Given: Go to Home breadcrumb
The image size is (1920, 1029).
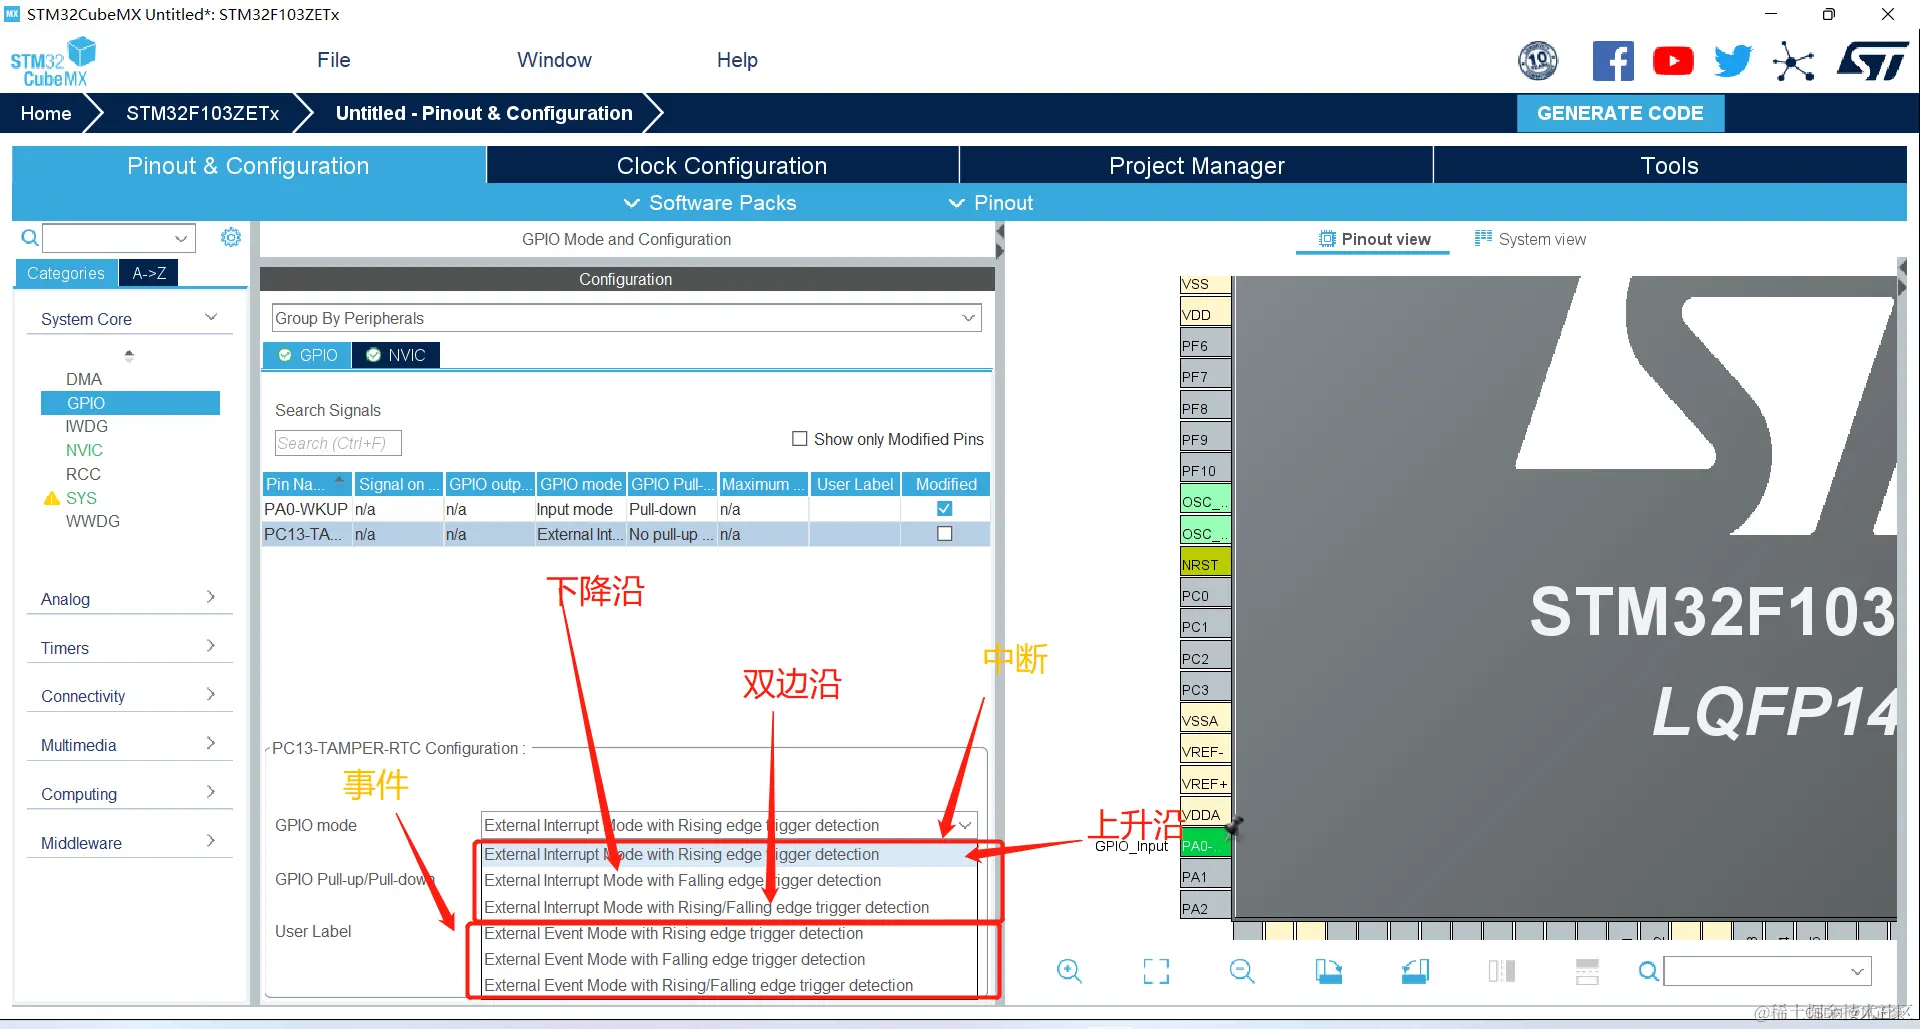Looking at the screenshot, I should click(46, 113).
